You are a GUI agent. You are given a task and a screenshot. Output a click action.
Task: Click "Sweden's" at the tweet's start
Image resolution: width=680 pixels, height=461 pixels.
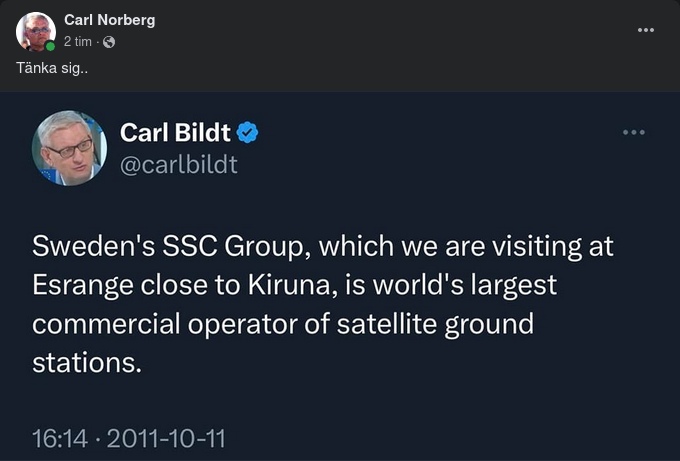coord(87,246)
